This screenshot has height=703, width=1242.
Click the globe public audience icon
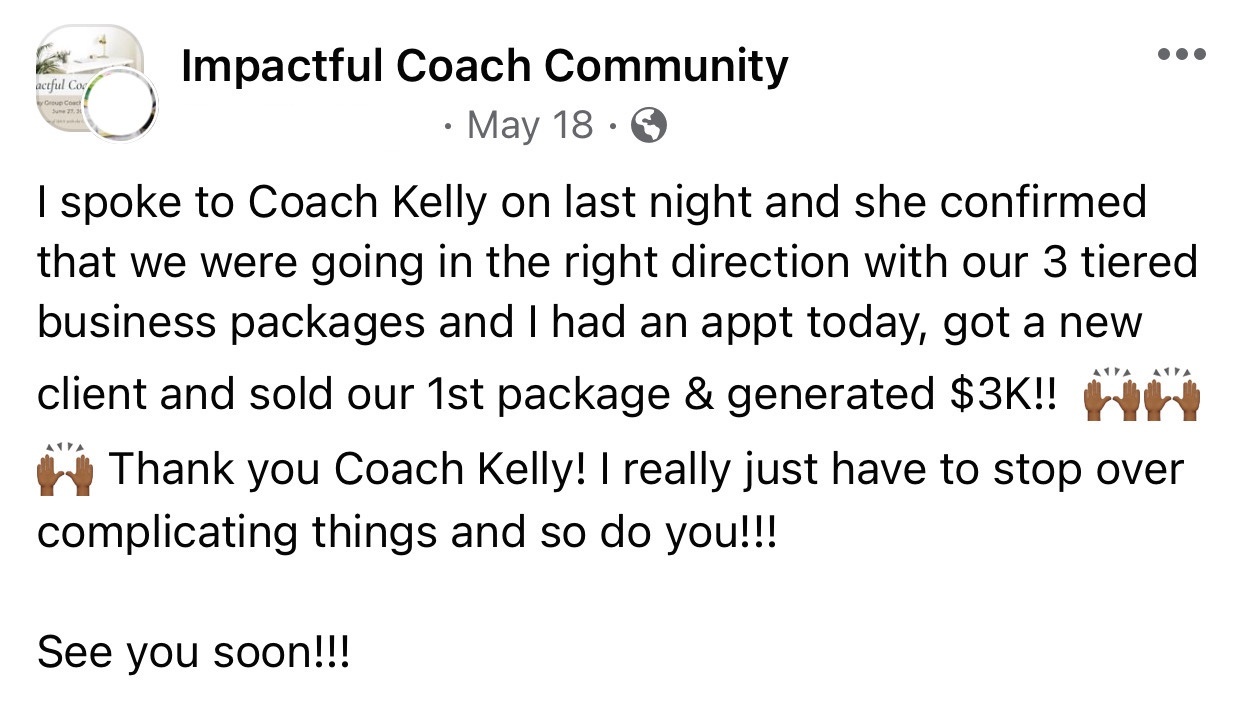(x=650, y=126)
